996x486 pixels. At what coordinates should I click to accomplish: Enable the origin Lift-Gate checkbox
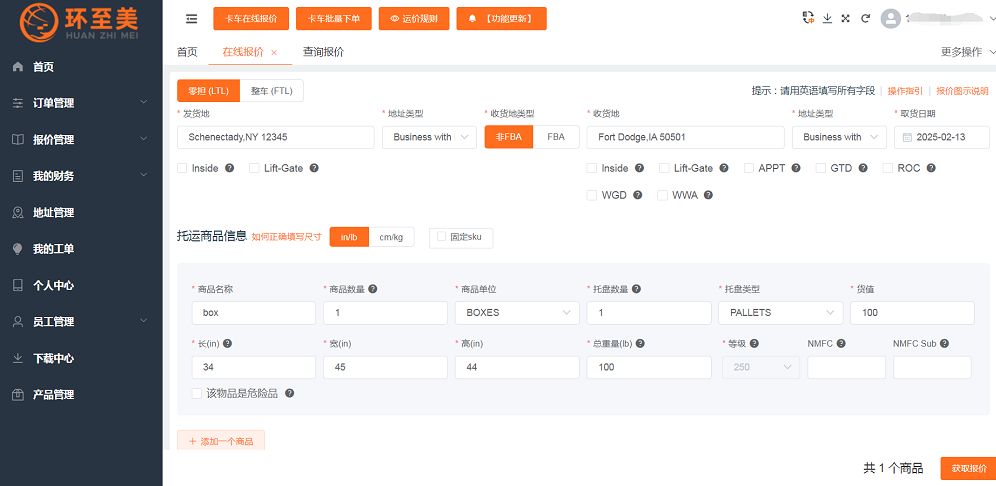(254, 168)
